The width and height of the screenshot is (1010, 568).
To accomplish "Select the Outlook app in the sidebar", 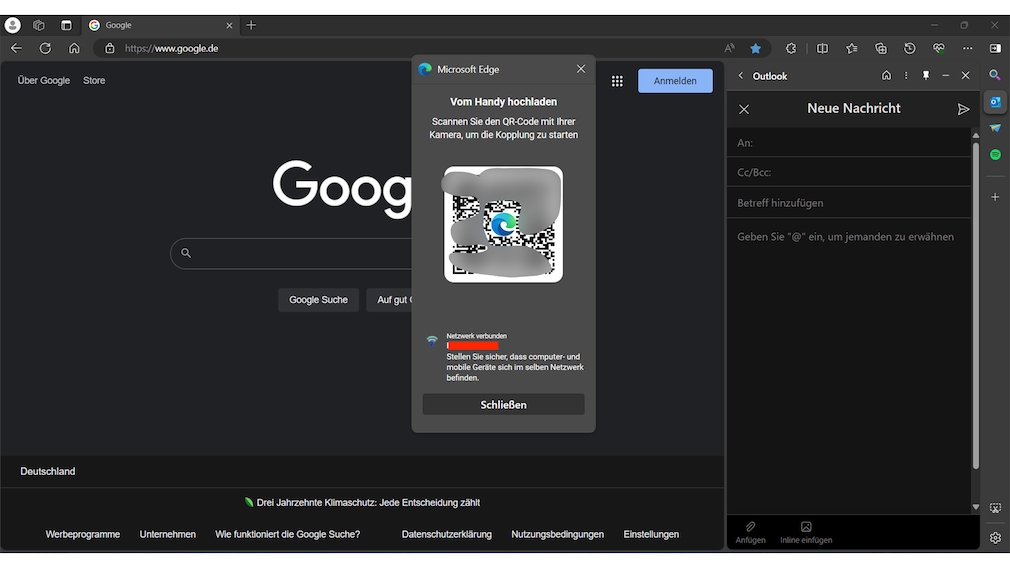I will pos(995,102).
